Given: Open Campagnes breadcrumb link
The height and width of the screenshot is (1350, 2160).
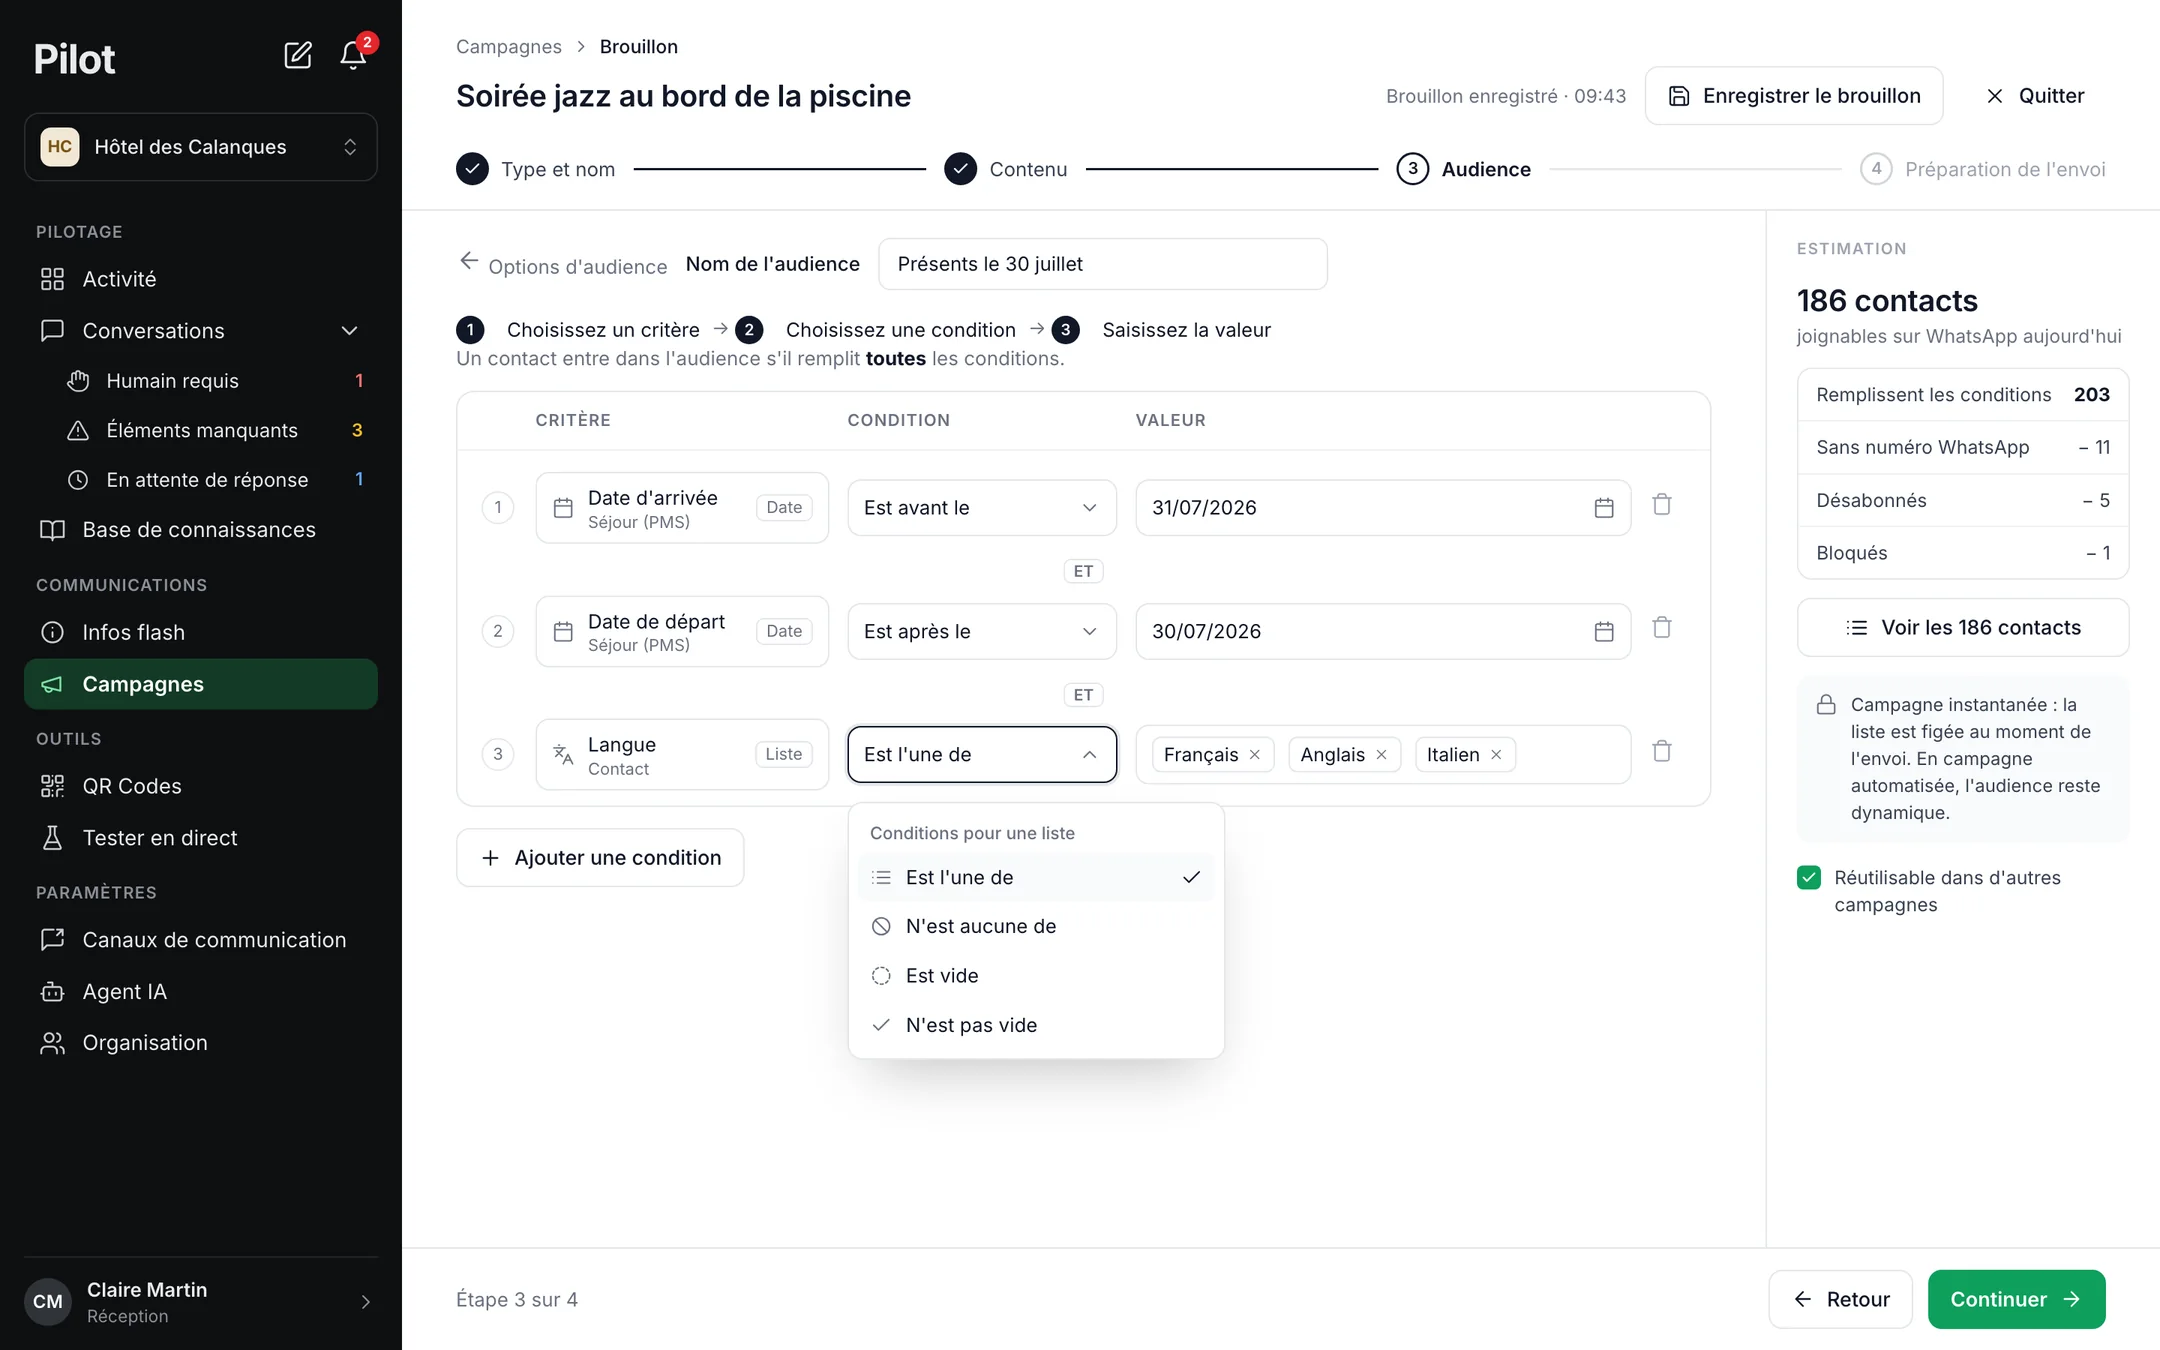Looking at the screenshot, I should coord(508,47).
